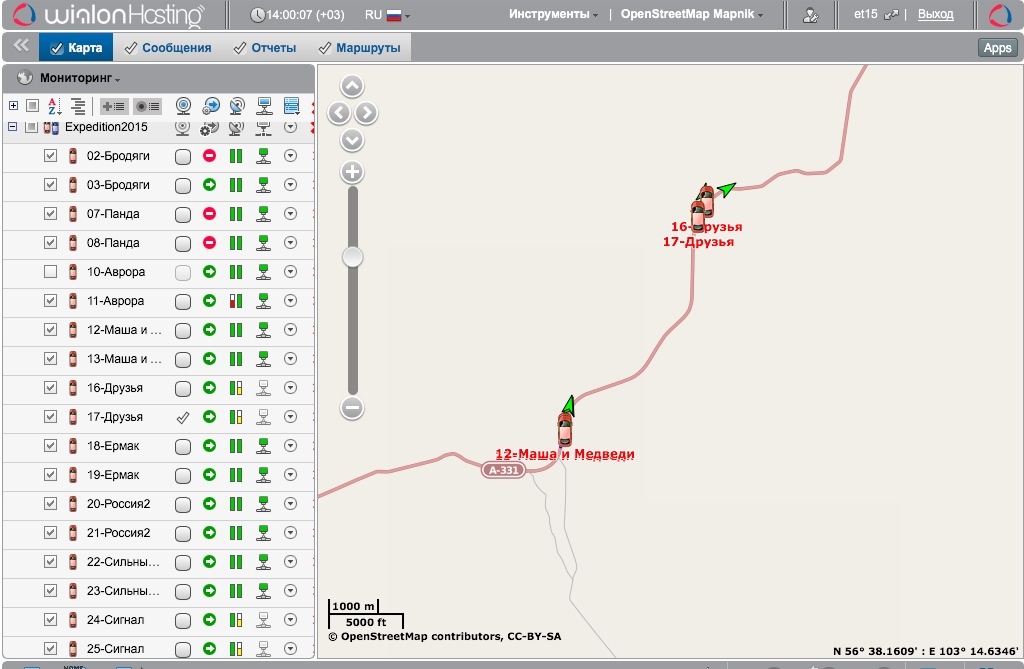The height and width of the screenshot is (669, 1024).
Task: Pan the map right with arrow button
Action: coord(367,113)
